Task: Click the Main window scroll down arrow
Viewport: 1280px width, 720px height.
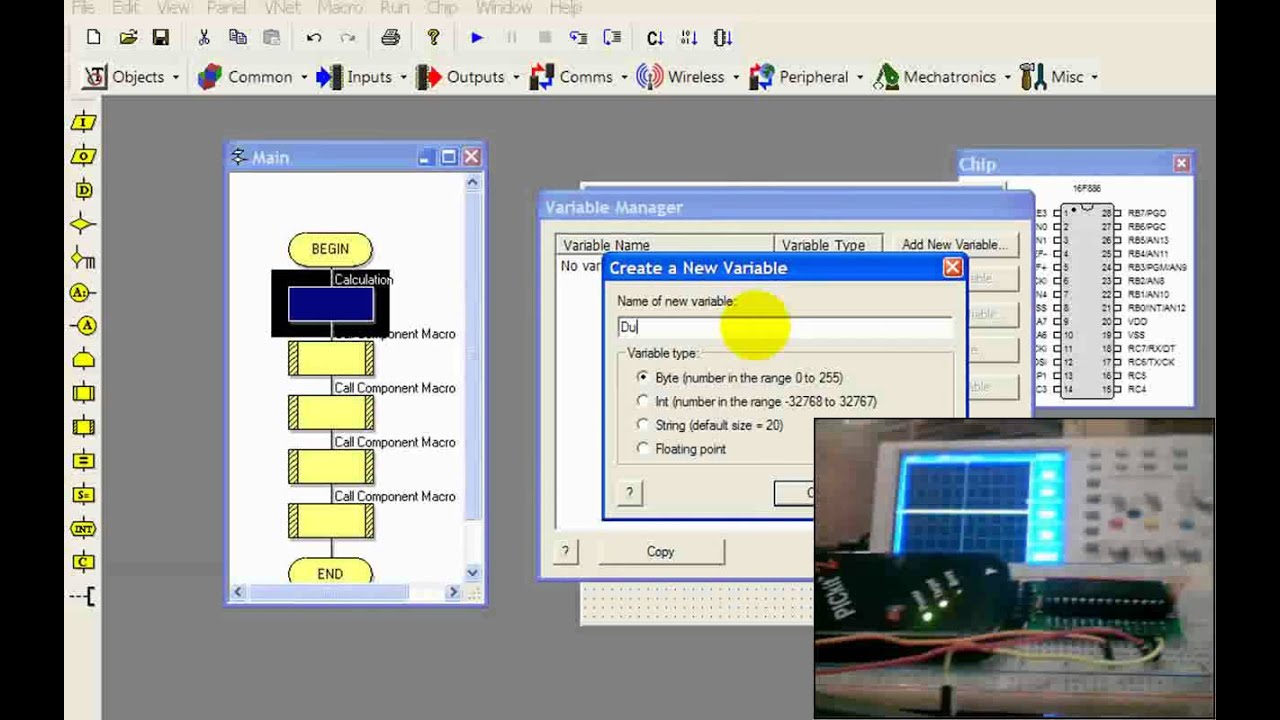Action: (472, 573)
